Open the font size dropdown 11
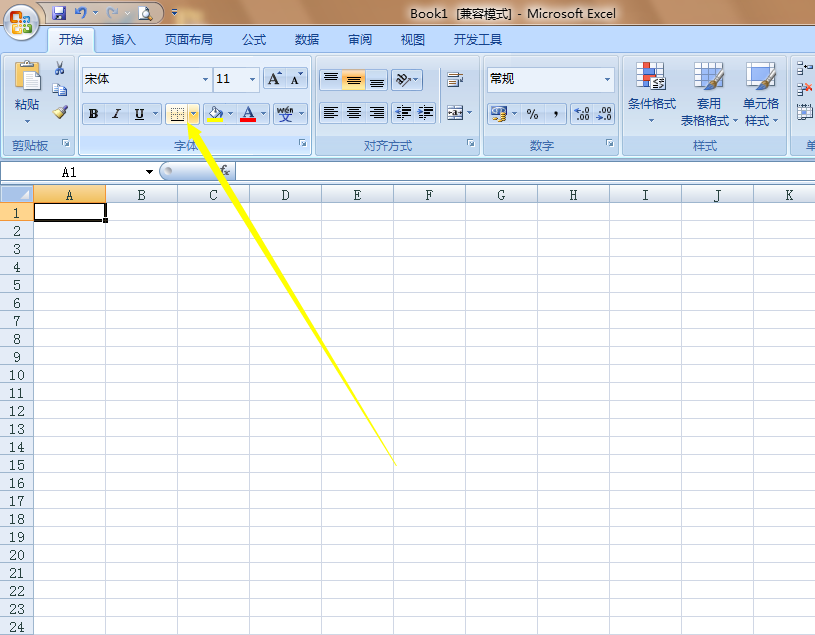 click(253, 80)
